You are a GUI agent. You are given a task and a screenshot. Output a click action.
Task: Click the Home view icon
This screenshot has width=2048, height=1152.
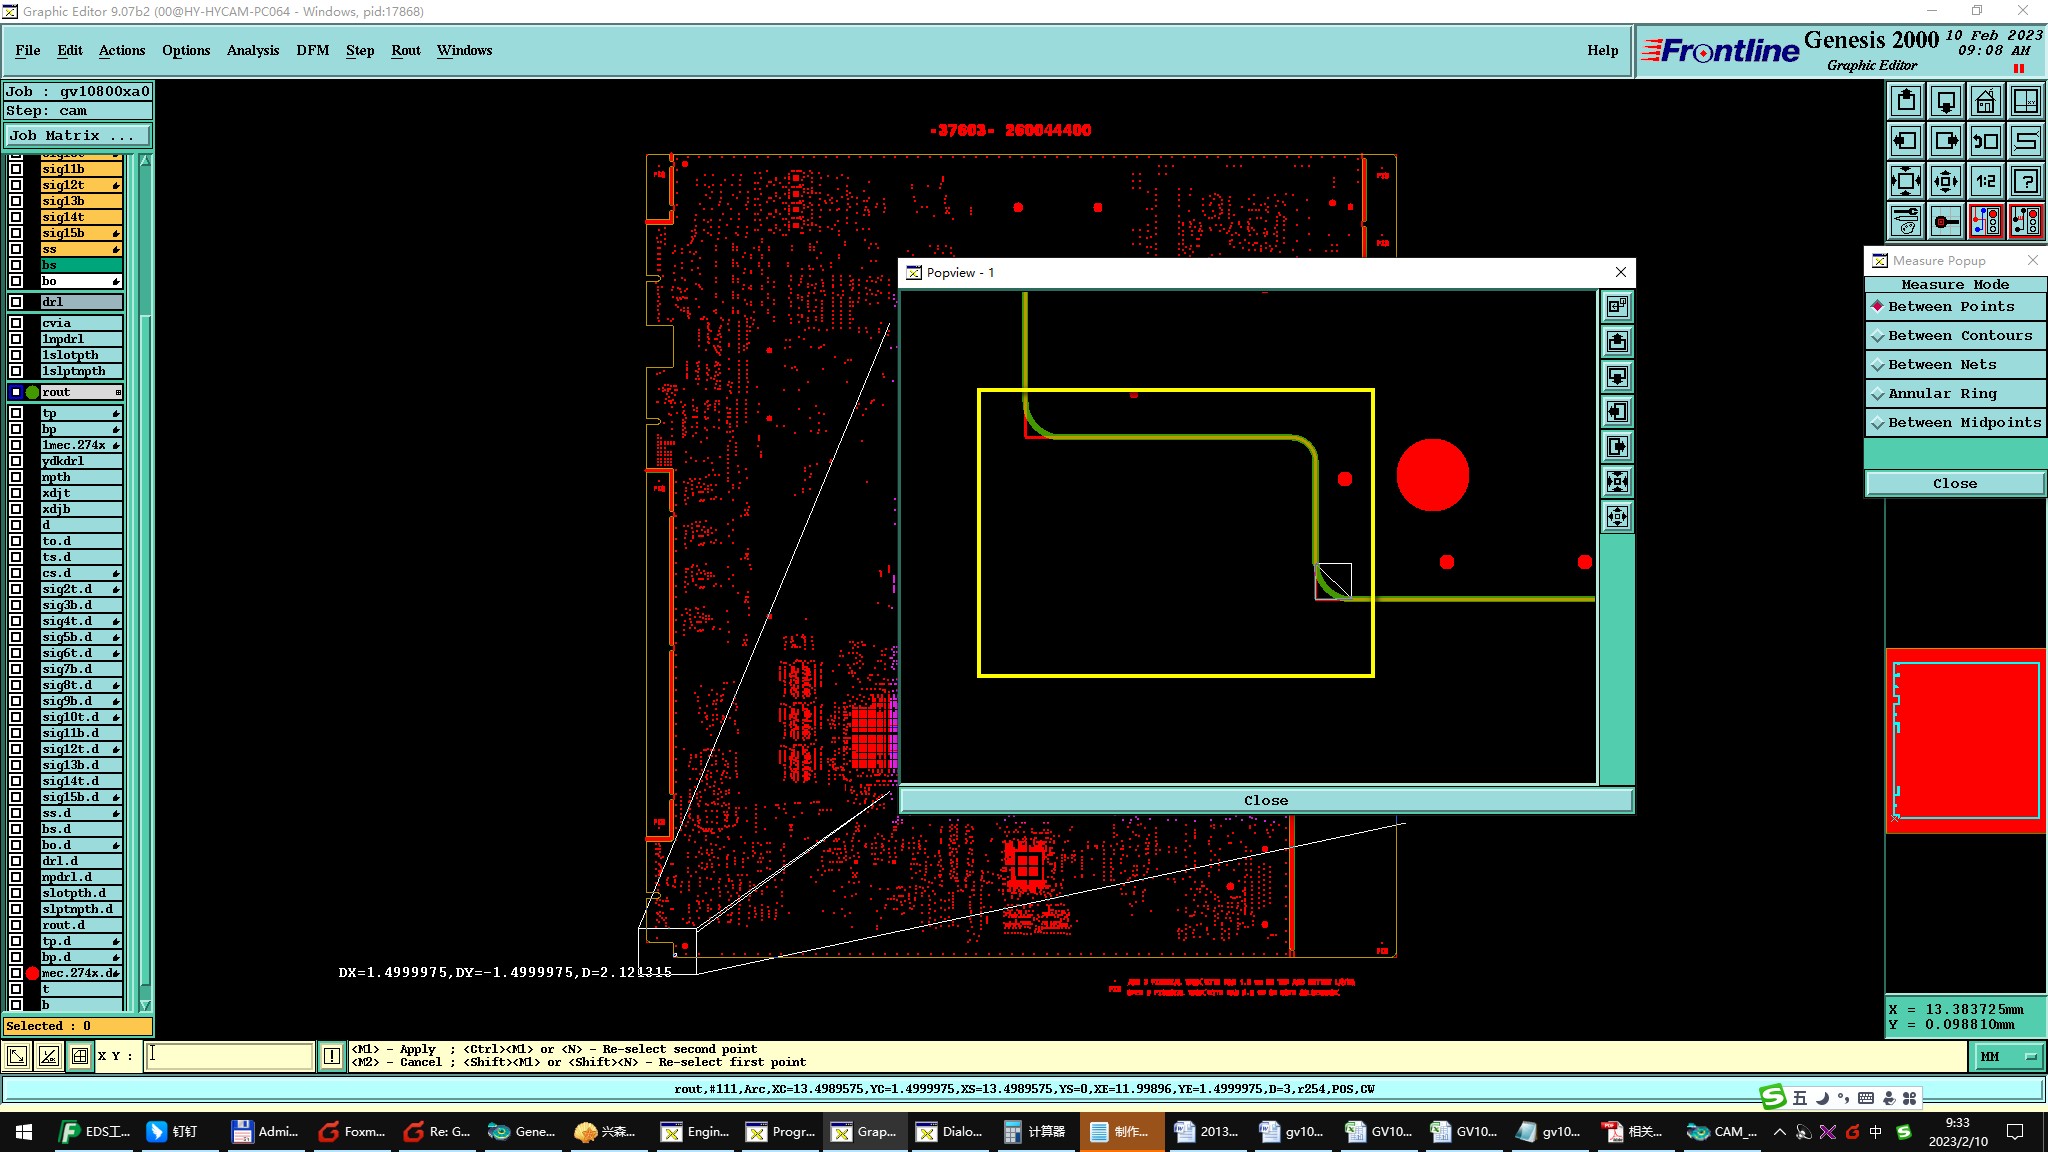coord(1985,101)
